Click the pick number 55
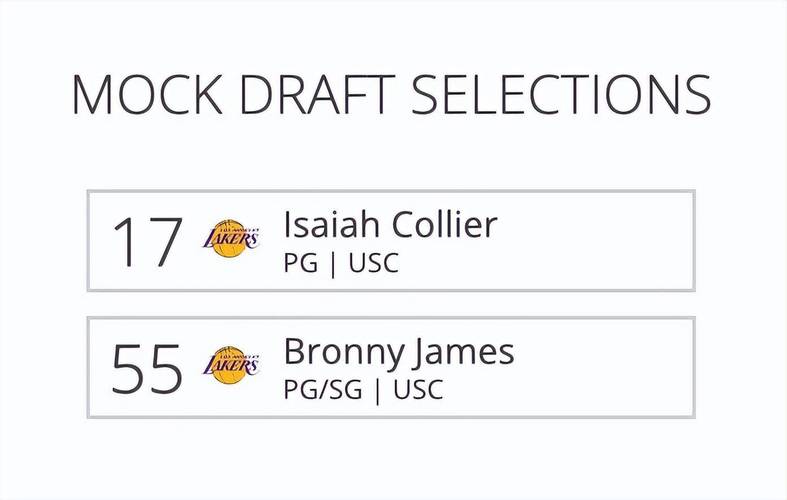The height and width of the screenshot is (500, 787). (147, 368)
